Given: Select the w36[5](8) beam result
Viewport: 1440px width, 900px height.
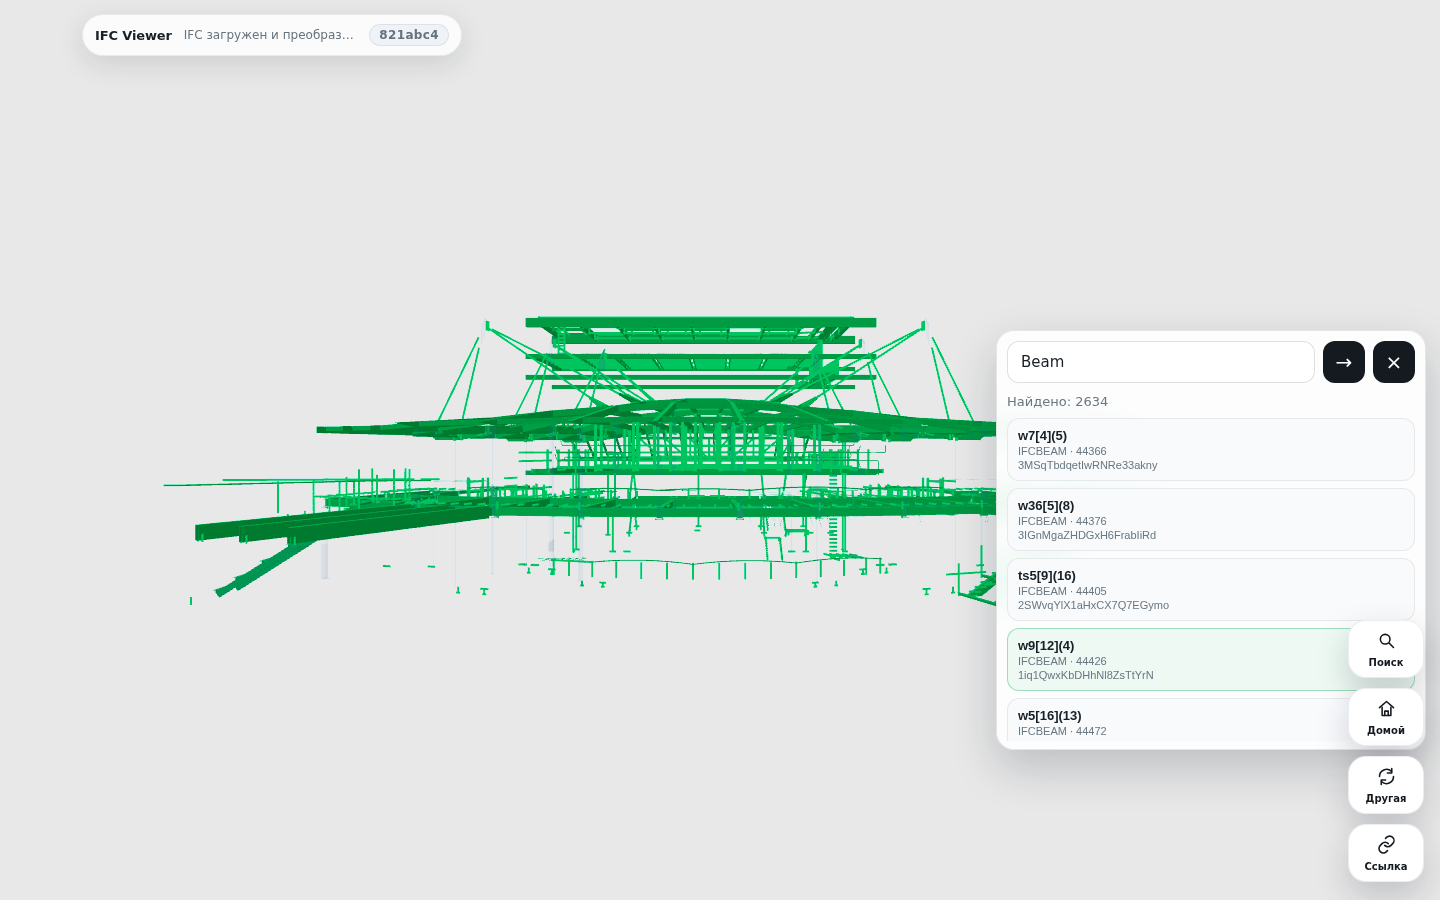Looking at the screenshot, I should click(x=1210, y=520).
